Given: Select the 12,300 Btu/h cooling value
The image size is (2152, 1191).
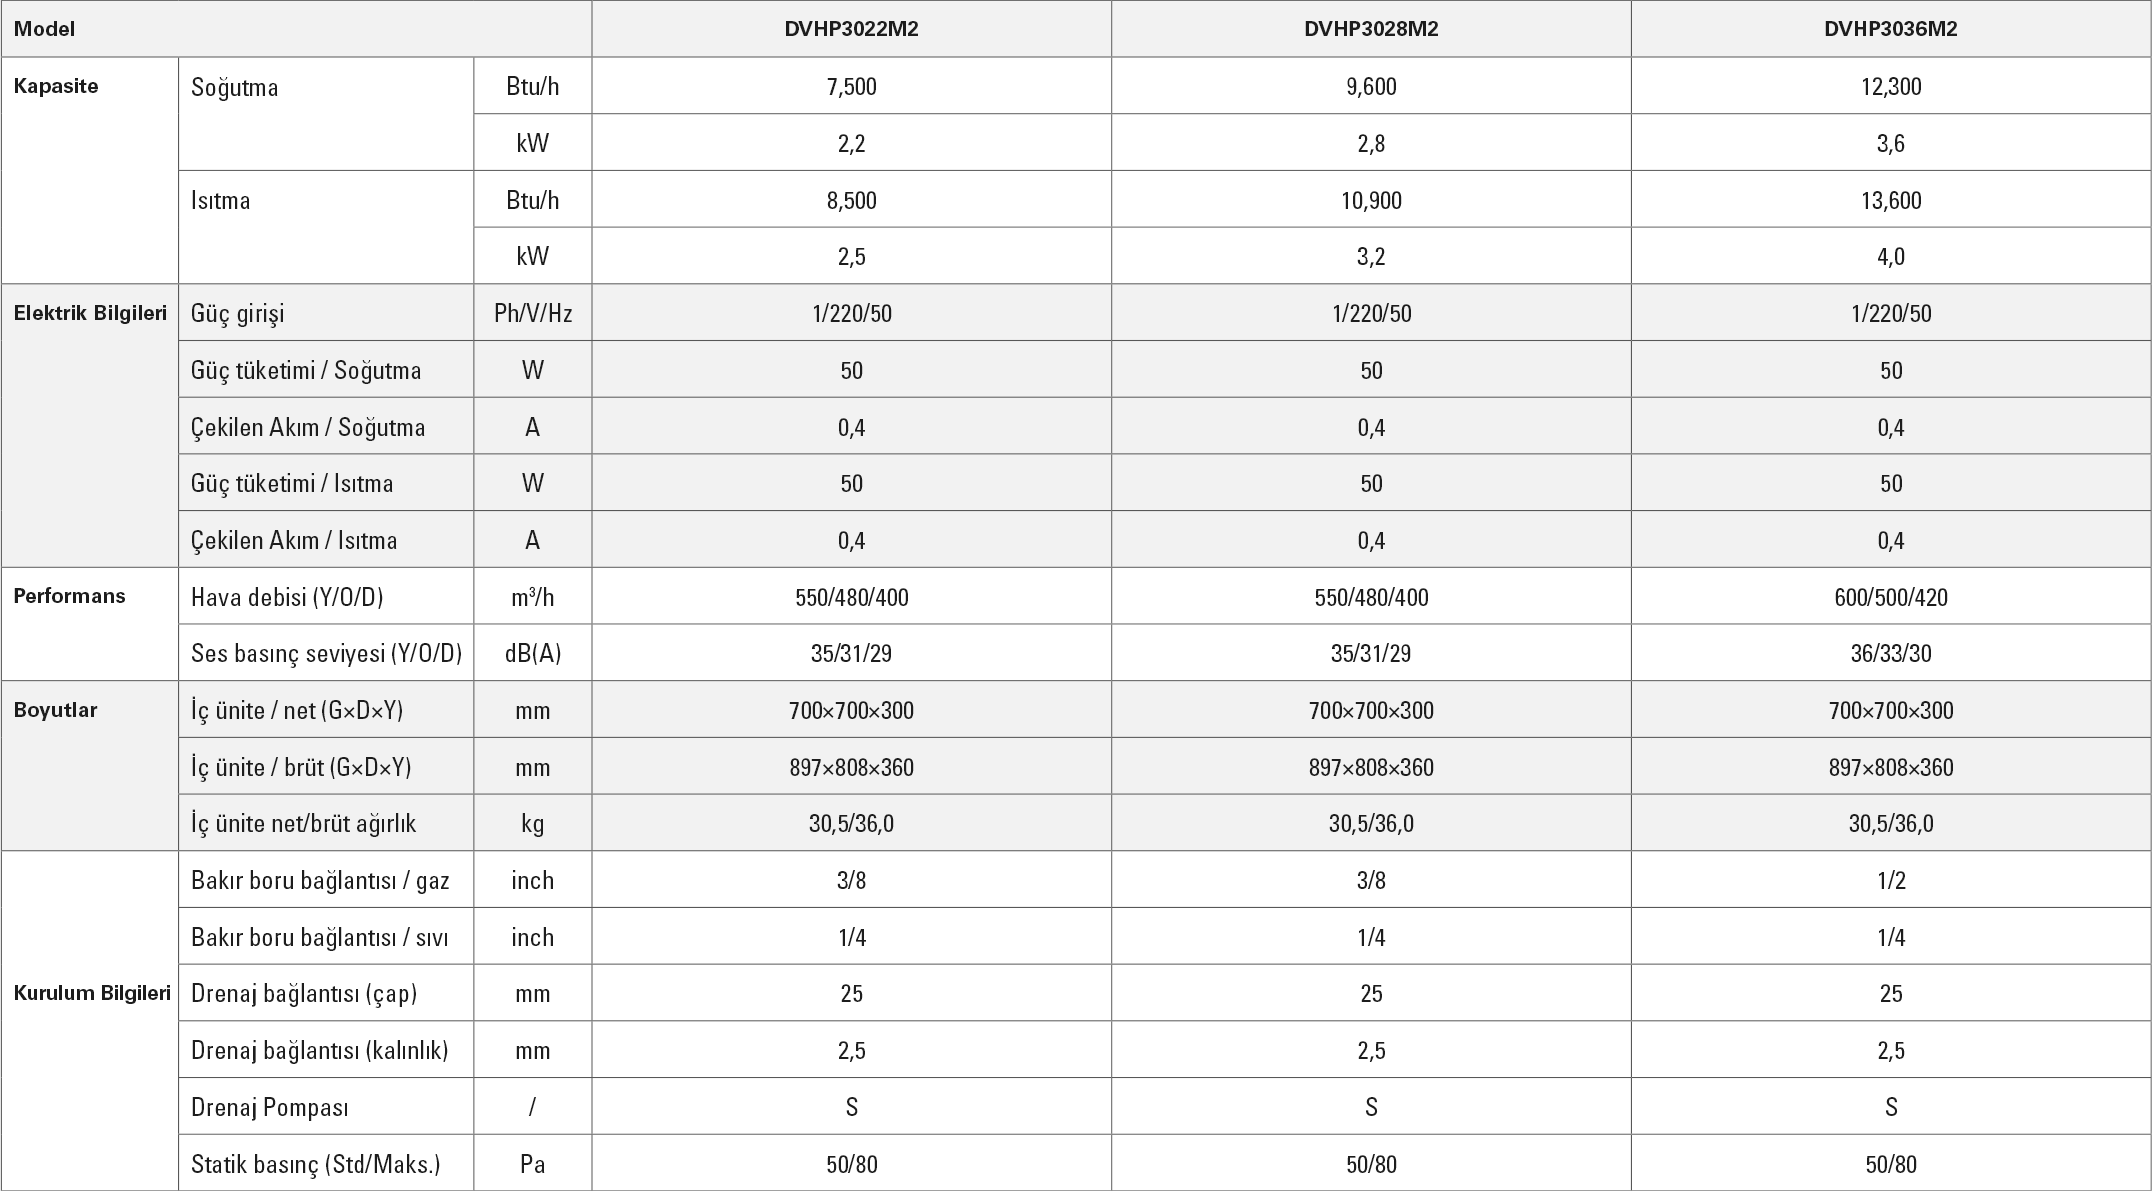Looking at the screenshot, I should pyautogui.click(x=1891, y=87).
